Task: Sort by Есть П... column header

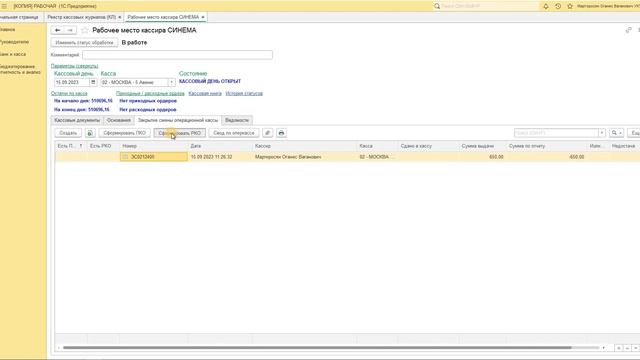Action: pos(70,146)
